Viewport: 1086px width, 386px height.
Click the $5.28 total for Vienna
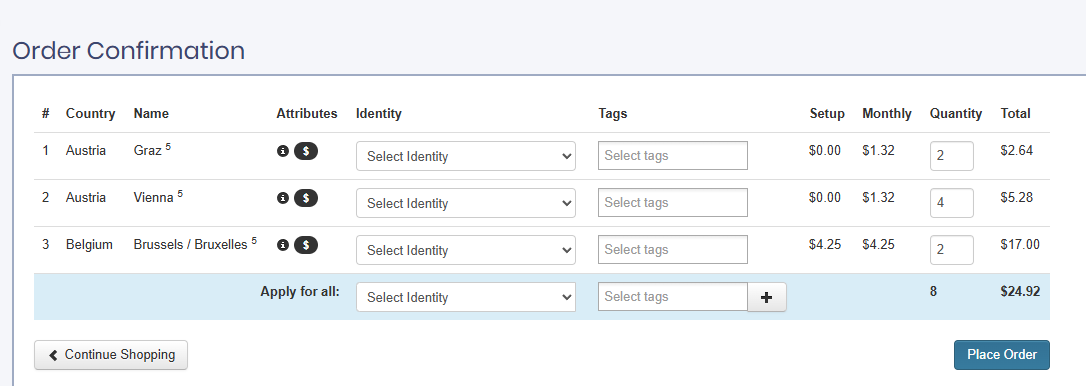tap(1017, 198)
